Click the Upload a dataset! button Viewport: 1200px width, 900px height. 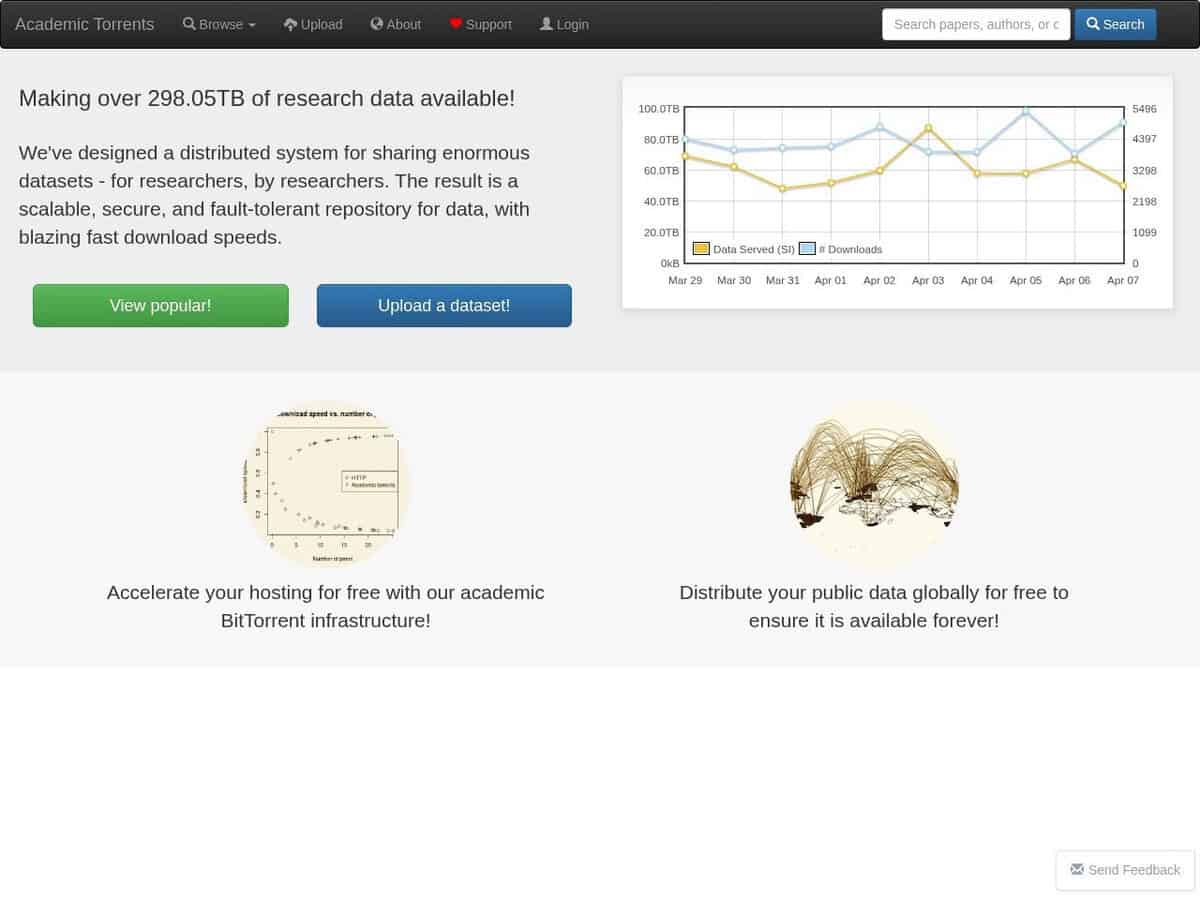tap(444, 305)
